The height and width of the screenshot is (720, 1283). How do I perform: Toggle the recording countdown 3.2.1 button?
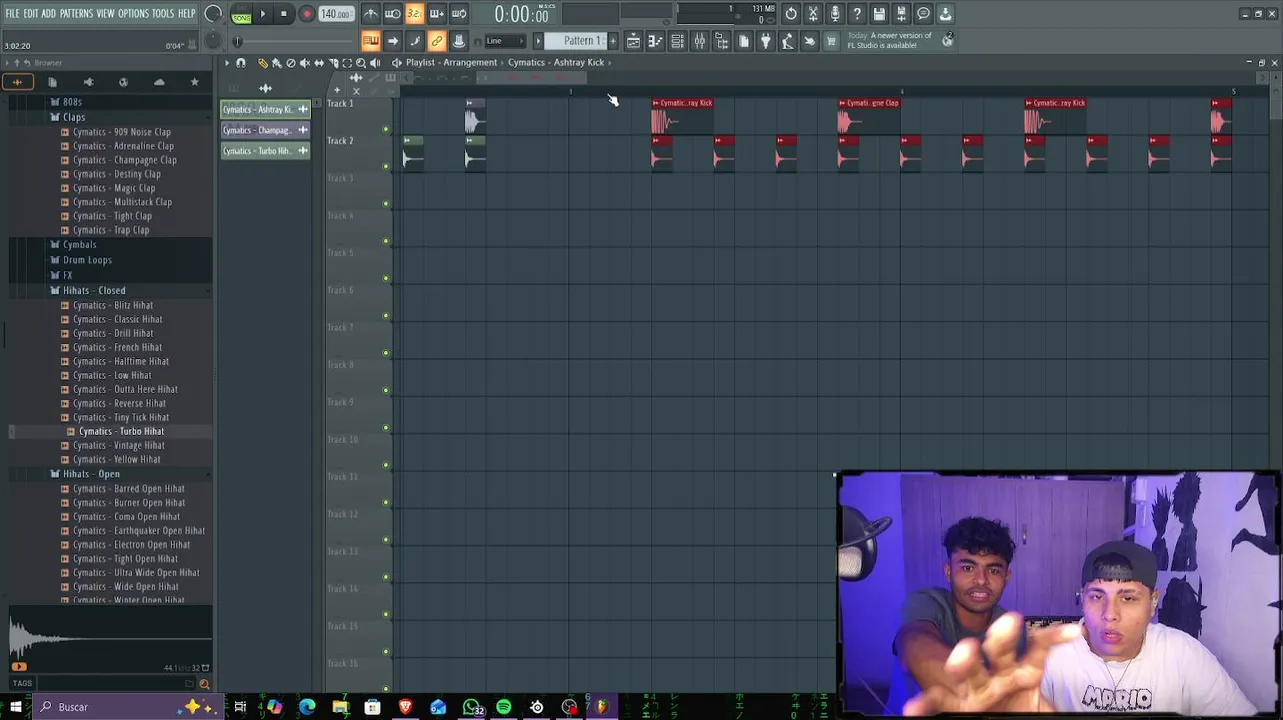pyautogui.click(x=414, y=14)
